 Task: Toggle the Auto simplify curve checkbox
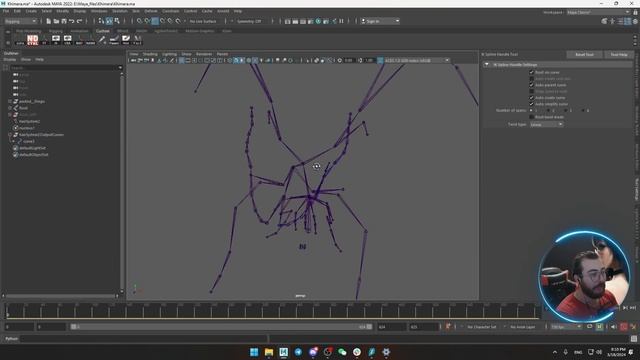pyautogui.click(x=531, y=104)
